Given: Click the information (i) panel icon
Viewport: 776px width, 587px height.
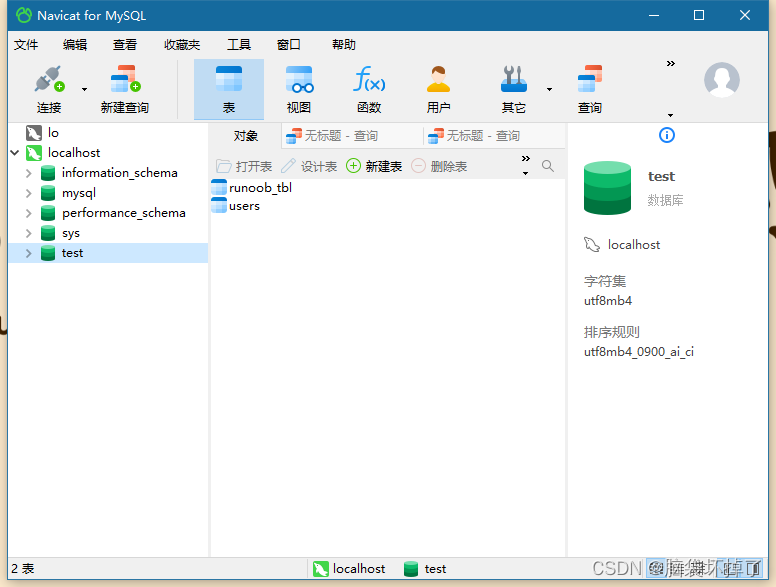Looking at the screenshot, I should click(x=667, y=135).
